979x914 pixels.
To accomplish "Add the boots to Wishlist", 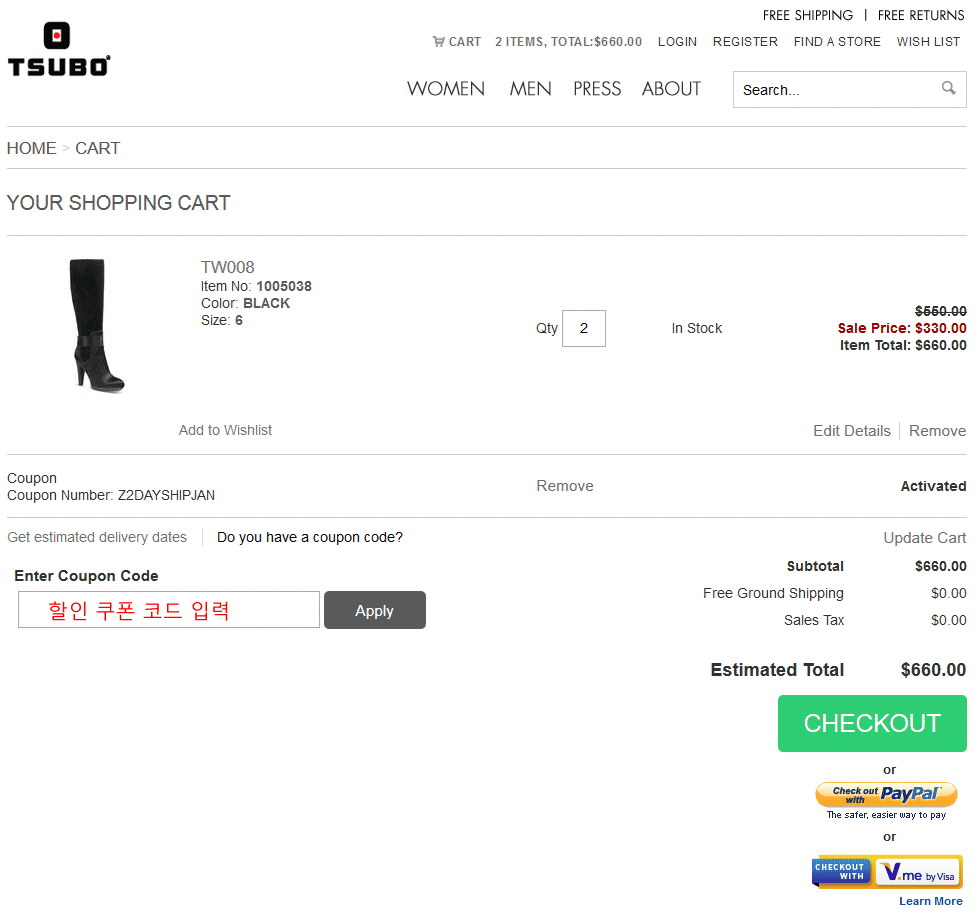I will [225, 430].
